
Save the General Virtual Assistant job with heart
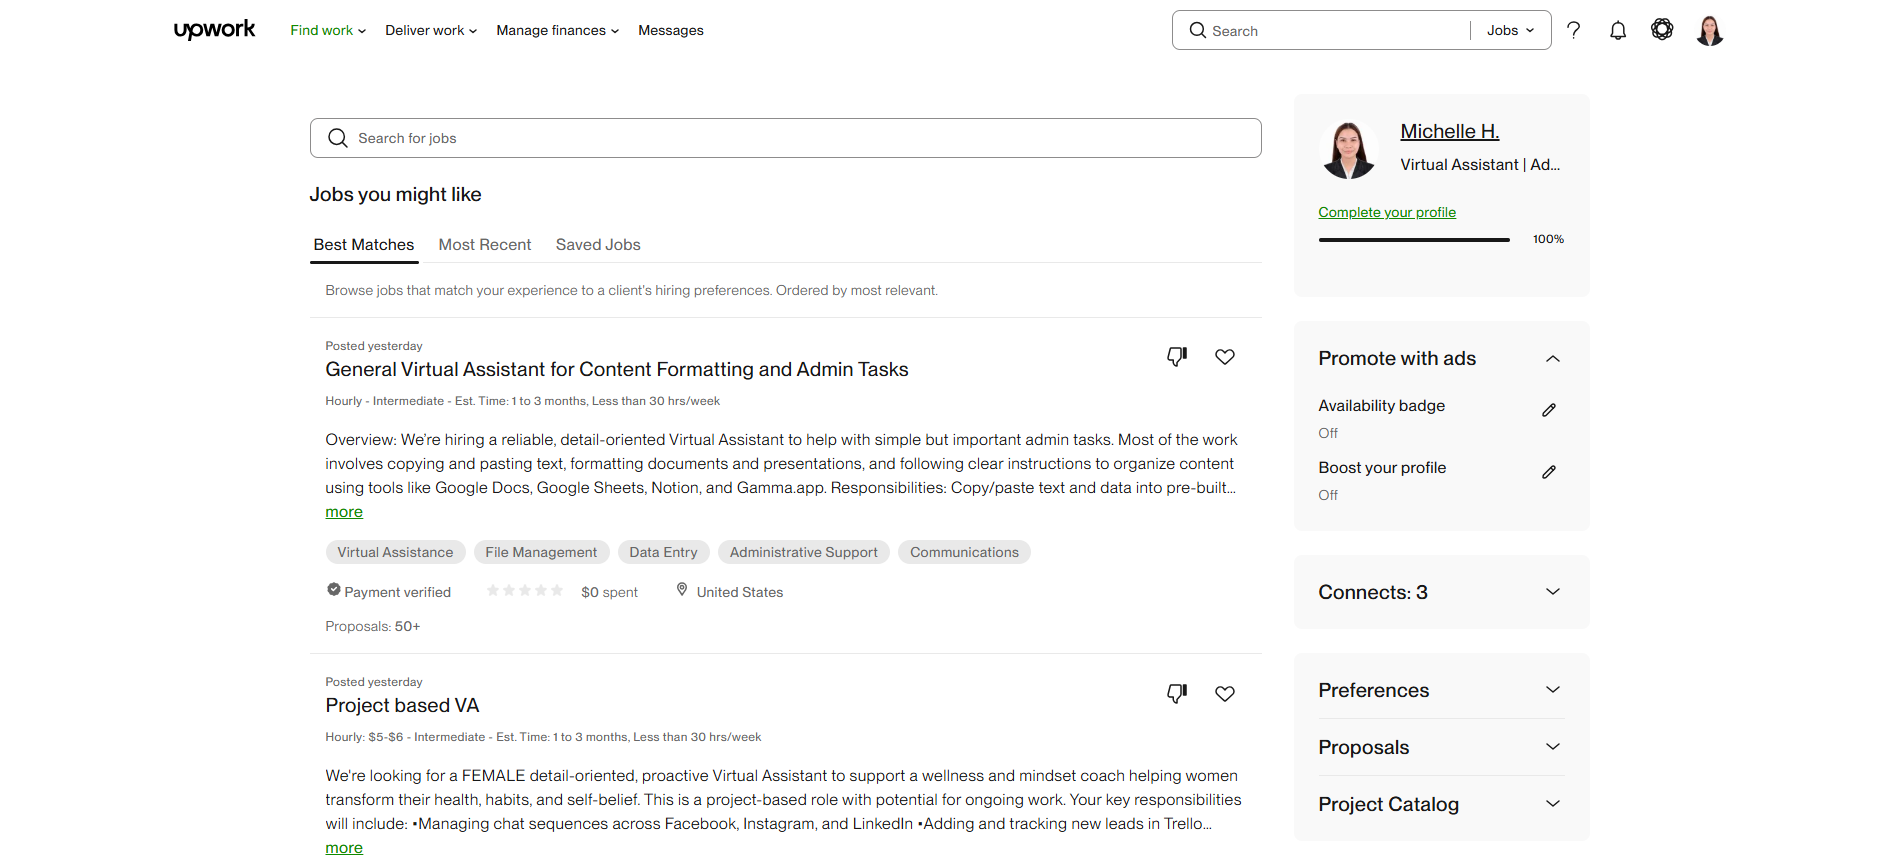pos(1224,357)
